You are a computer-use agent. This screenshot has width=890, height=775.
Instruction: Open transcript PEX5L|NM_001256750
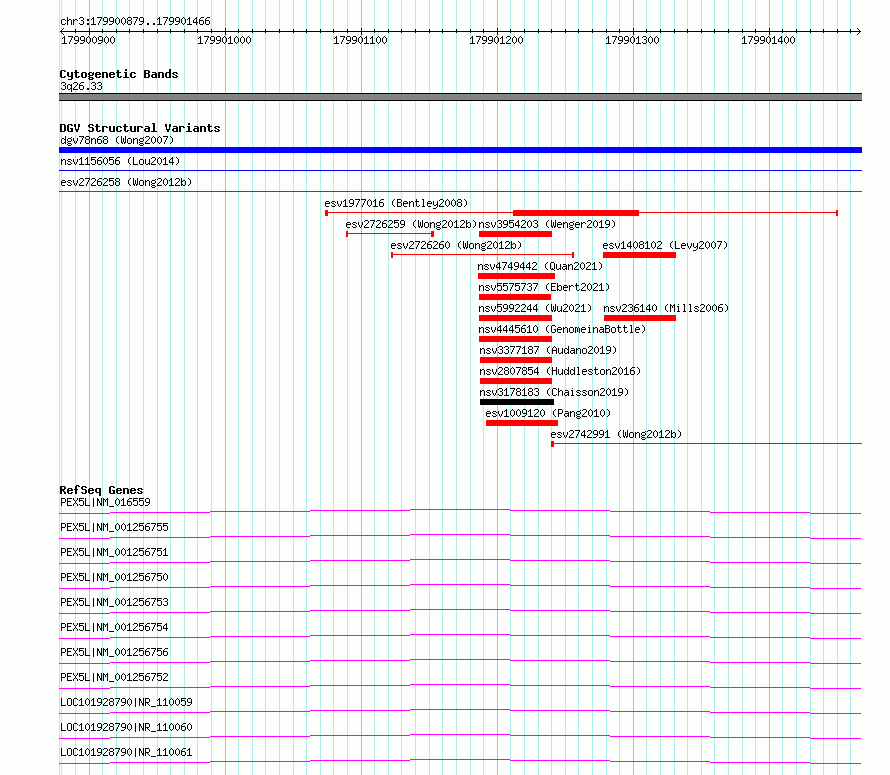click(114, 577)
